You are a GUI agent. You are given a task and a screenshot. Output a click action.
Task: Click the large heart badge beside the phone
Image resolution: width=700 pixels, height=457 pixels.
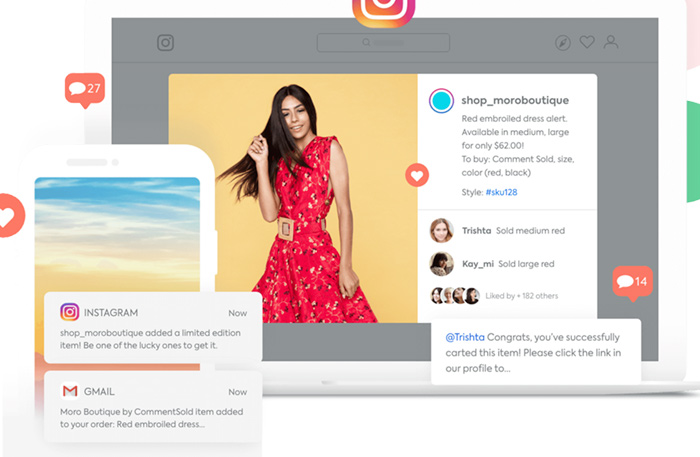10,216
